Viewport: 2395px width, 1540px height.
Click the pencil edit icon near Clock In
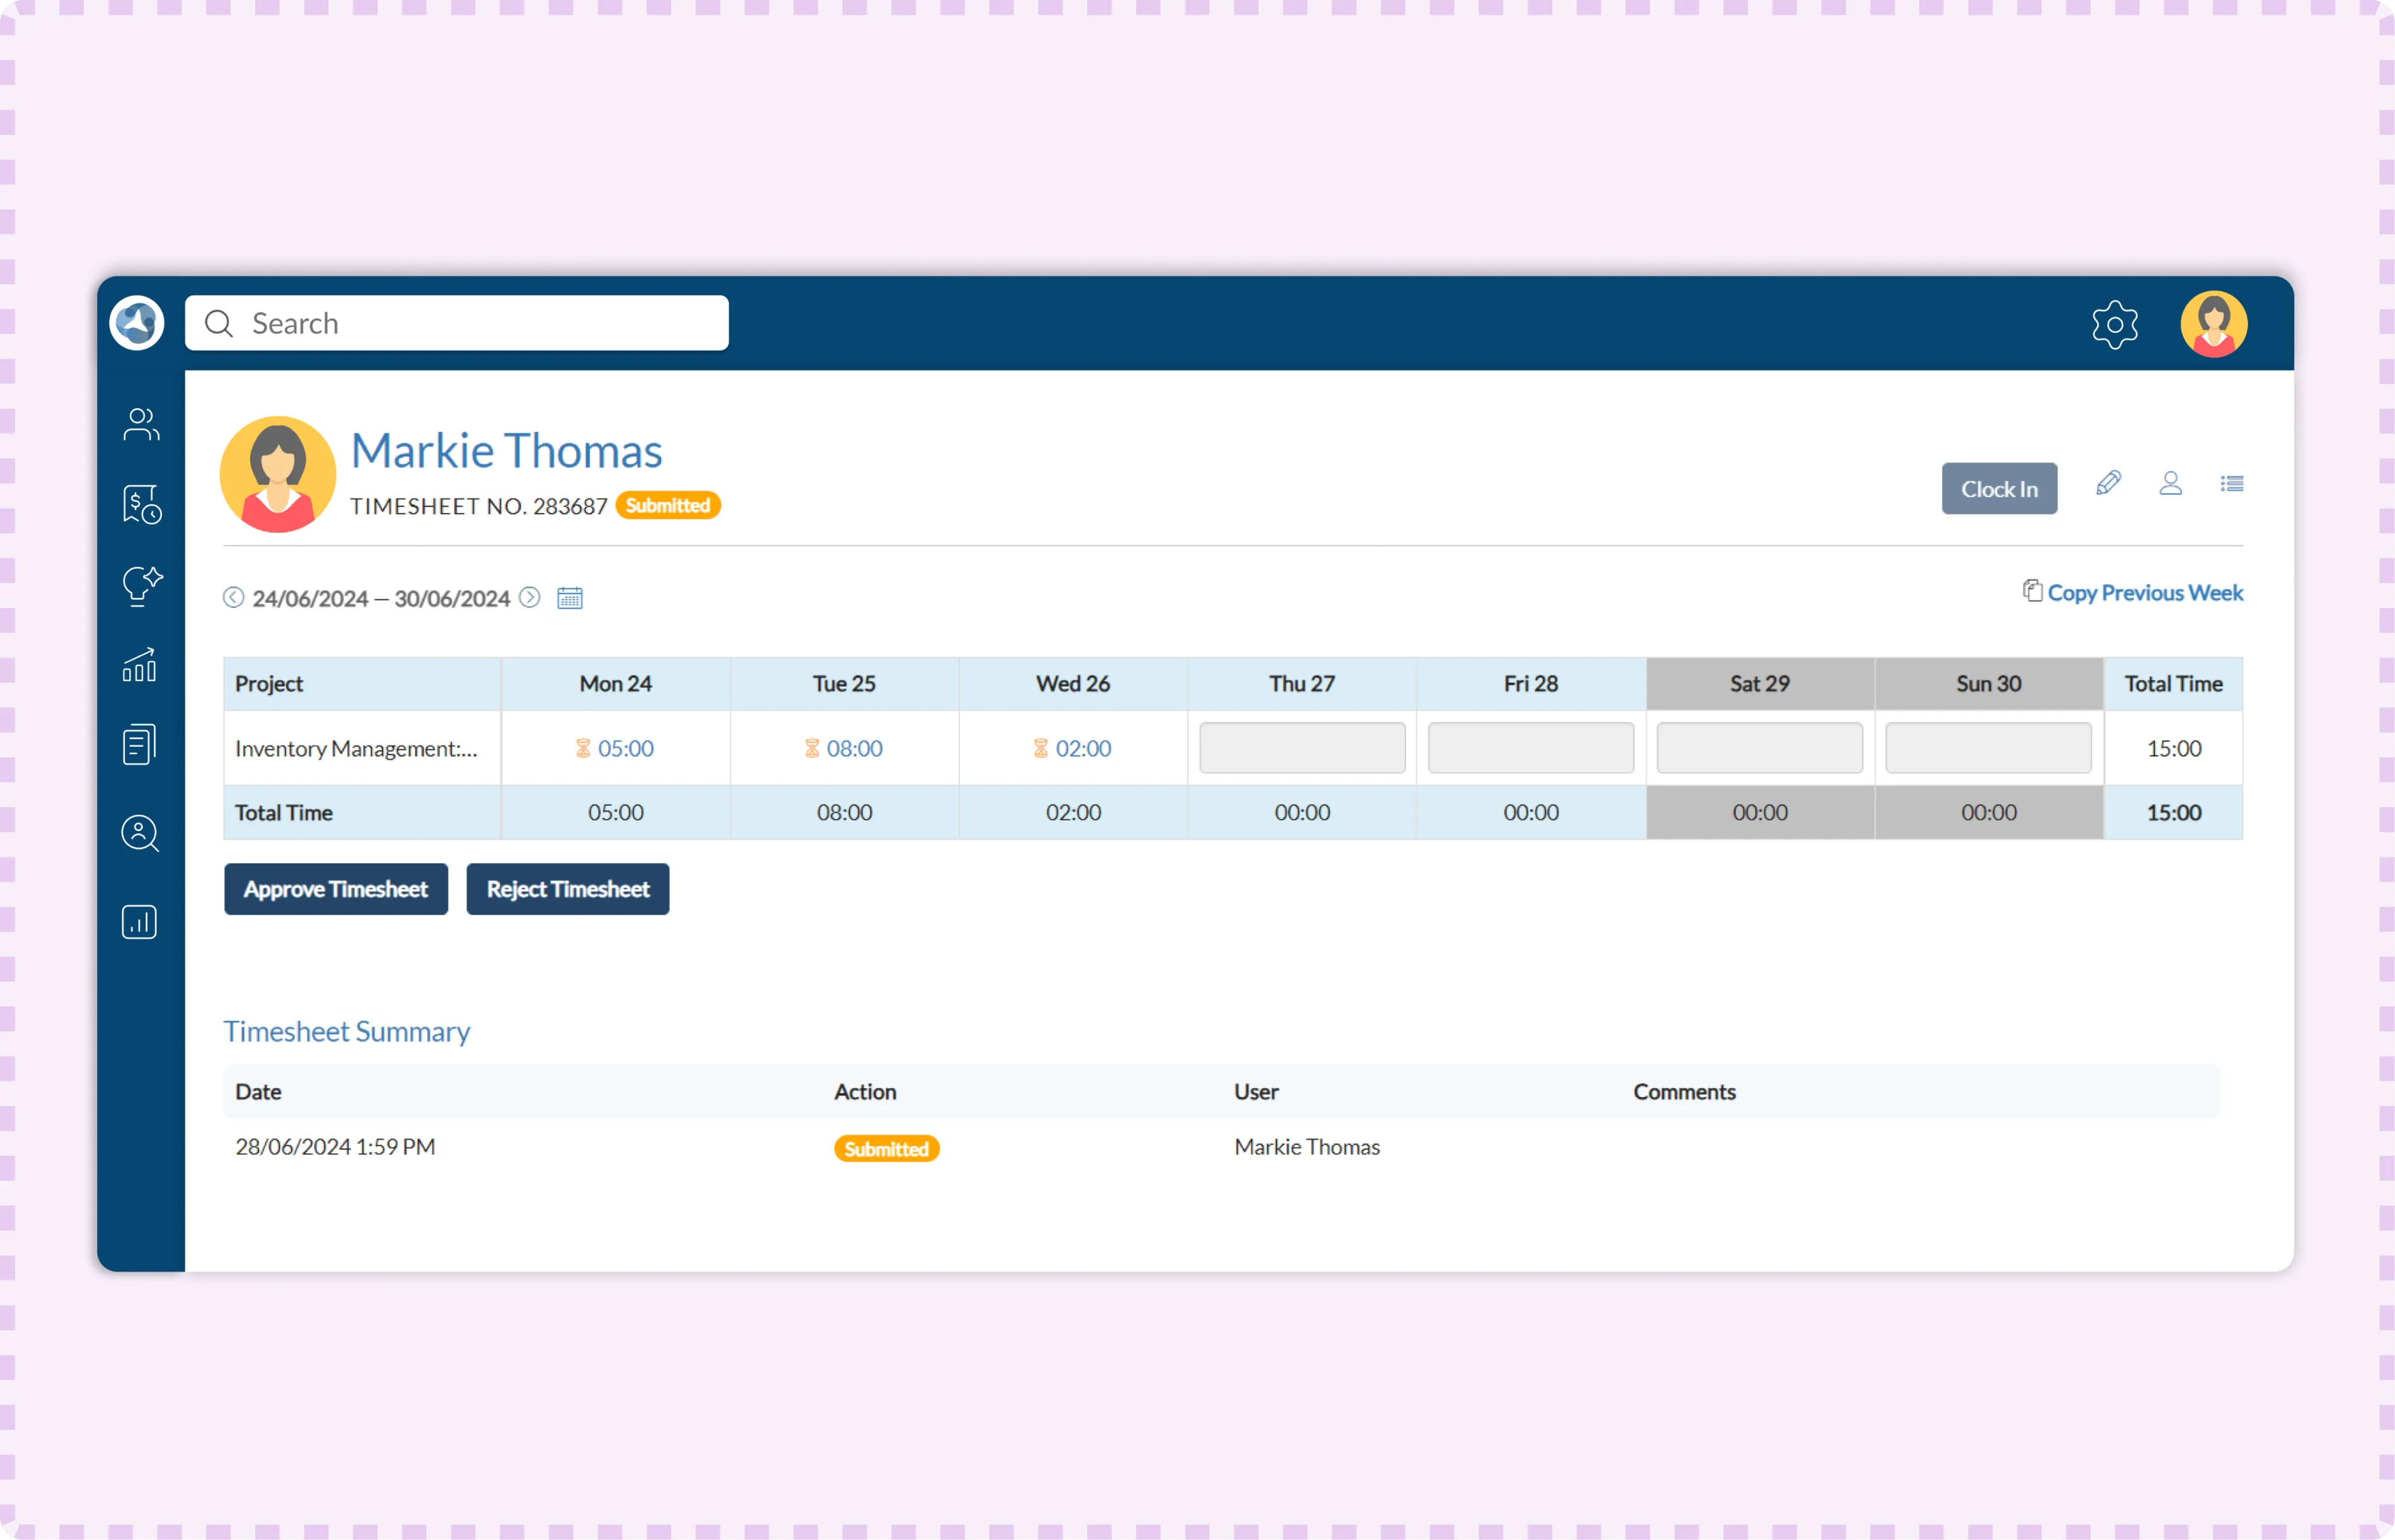[x=2109, y=484]
